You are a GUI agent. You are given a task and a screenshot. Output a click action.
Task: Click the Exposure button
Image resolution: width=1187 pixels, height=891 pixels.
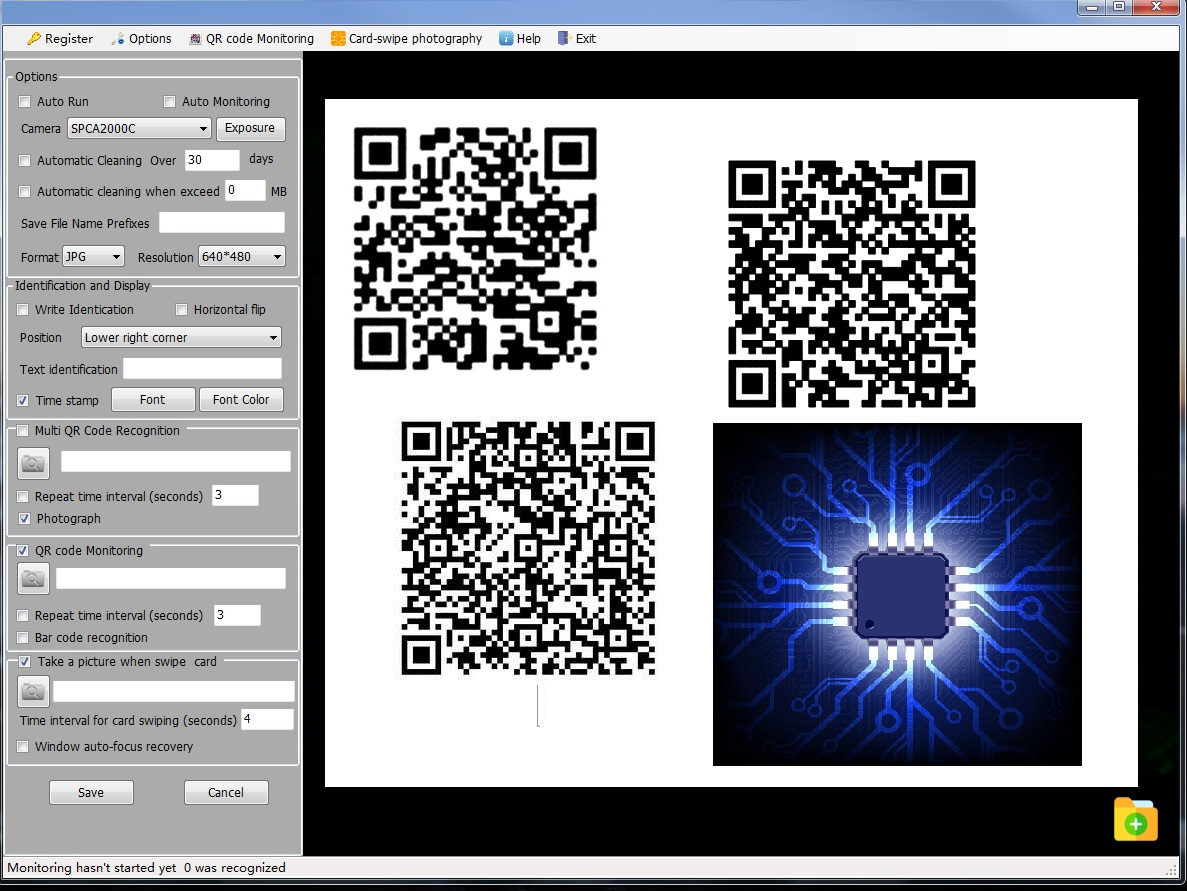(250, 128)
